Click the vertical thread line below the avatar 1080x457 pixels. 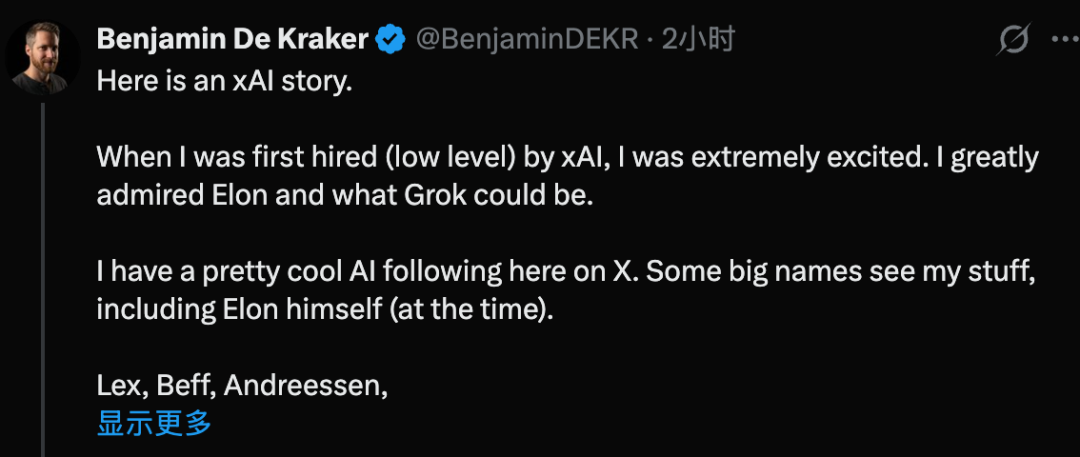pos(43,280)
